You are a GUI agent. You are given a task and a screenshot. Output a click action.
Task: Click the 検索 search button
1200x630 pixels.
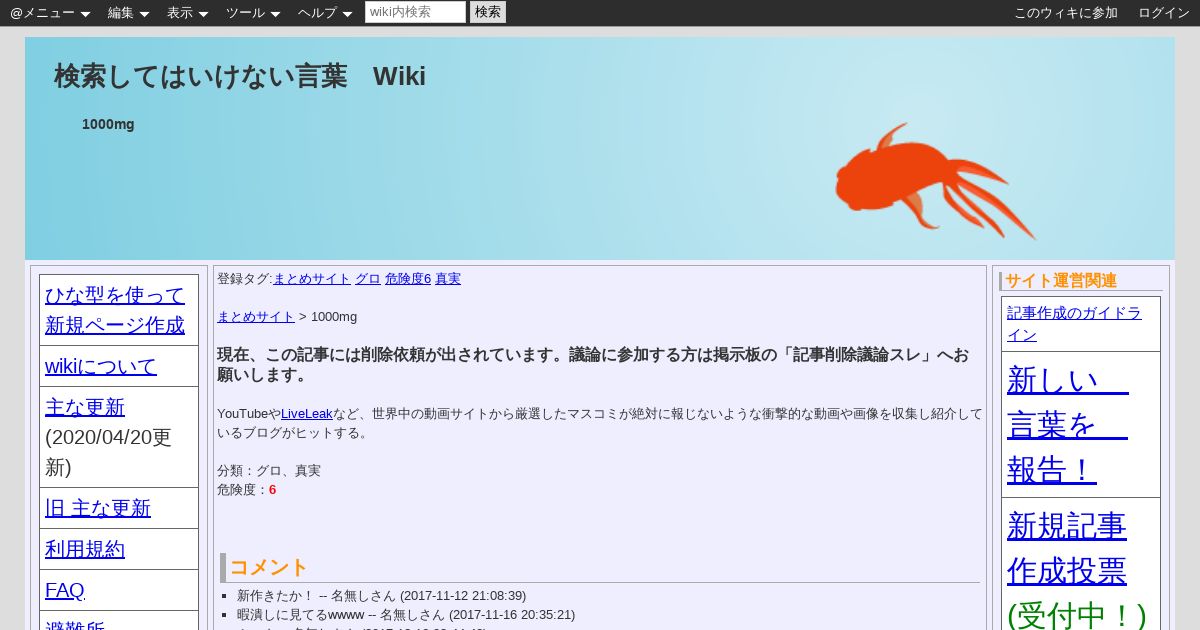pos(488,12)
